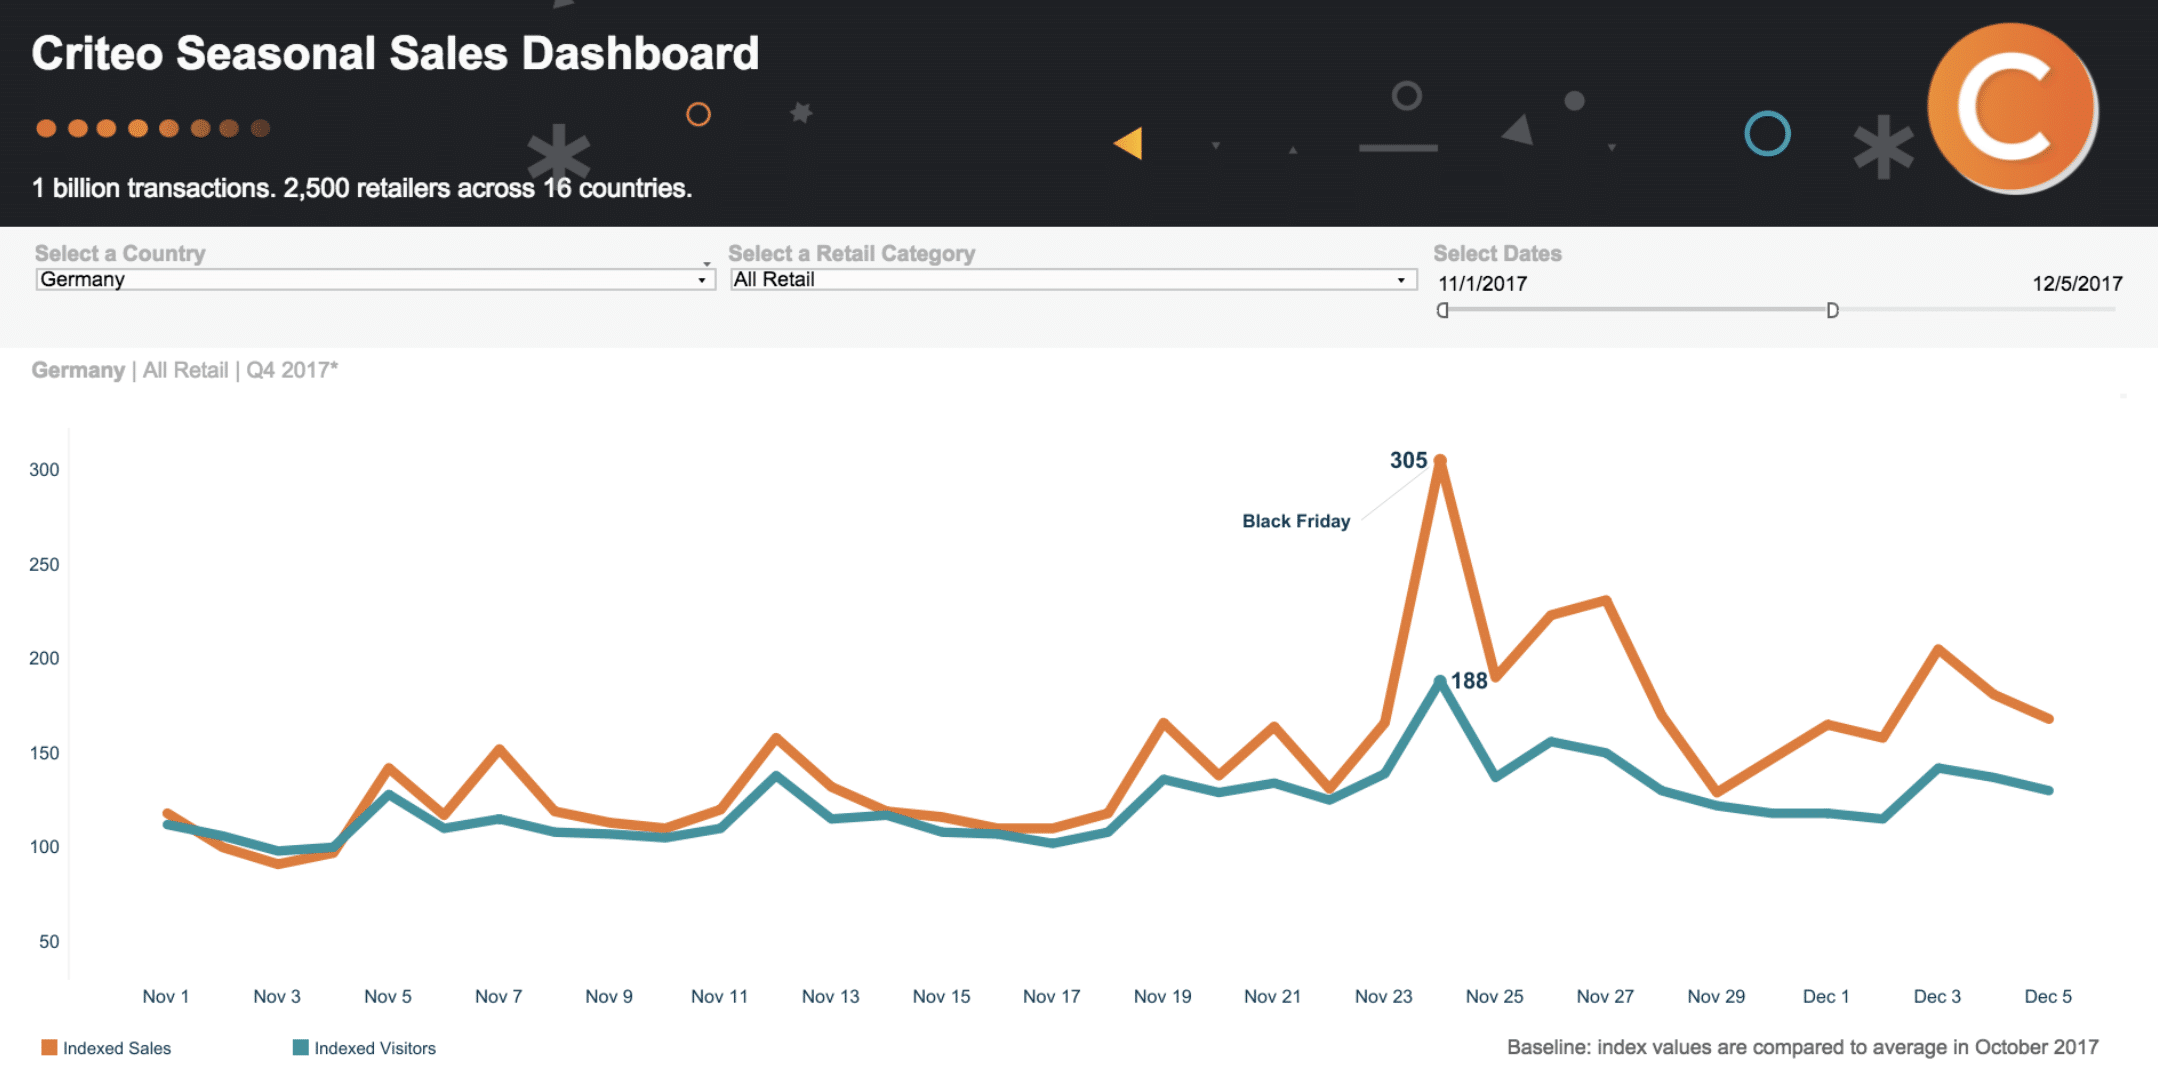Image resolution: width=2158 pixels, height=1078 pixels.
Task: Click the Nov 11 x-axis label
Action: (719, 996)
